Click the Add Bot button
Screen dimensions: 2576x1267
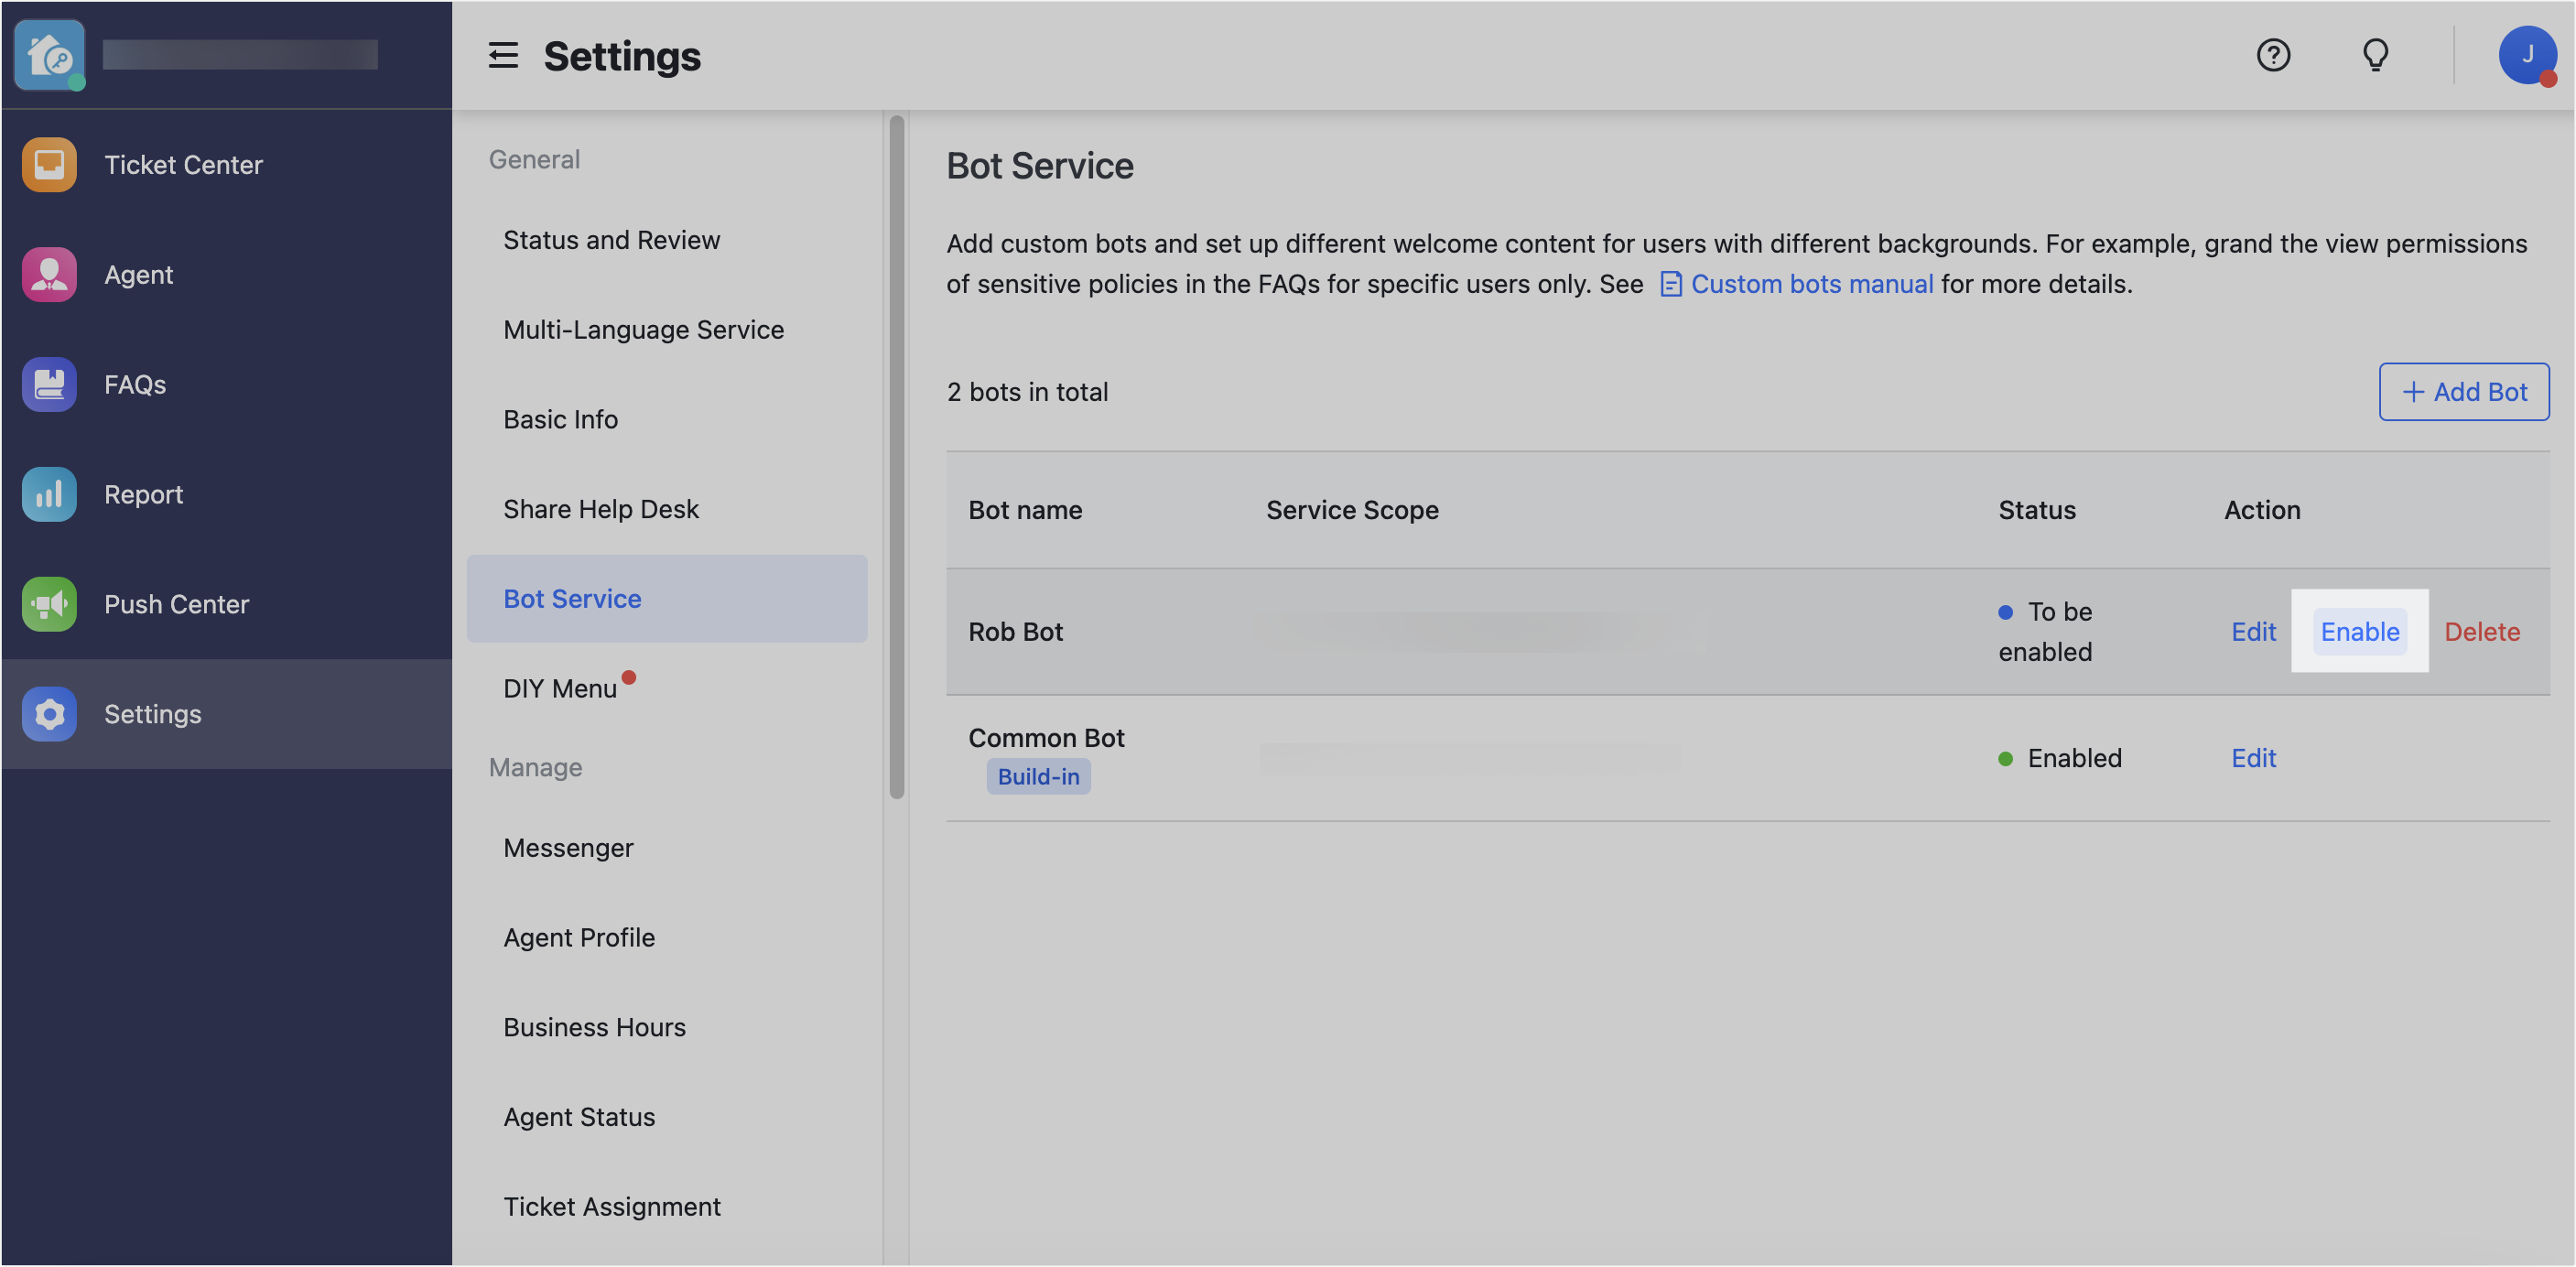(x=2464, y=391)
